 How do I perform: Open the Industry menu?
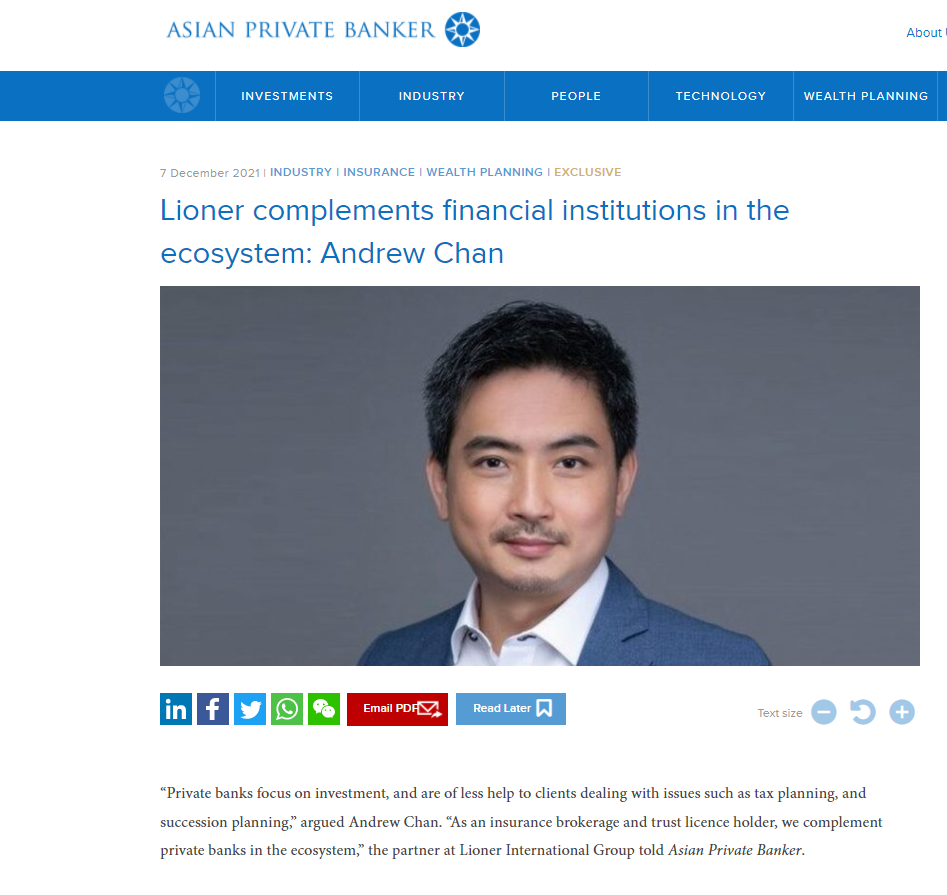pos(432,96)
